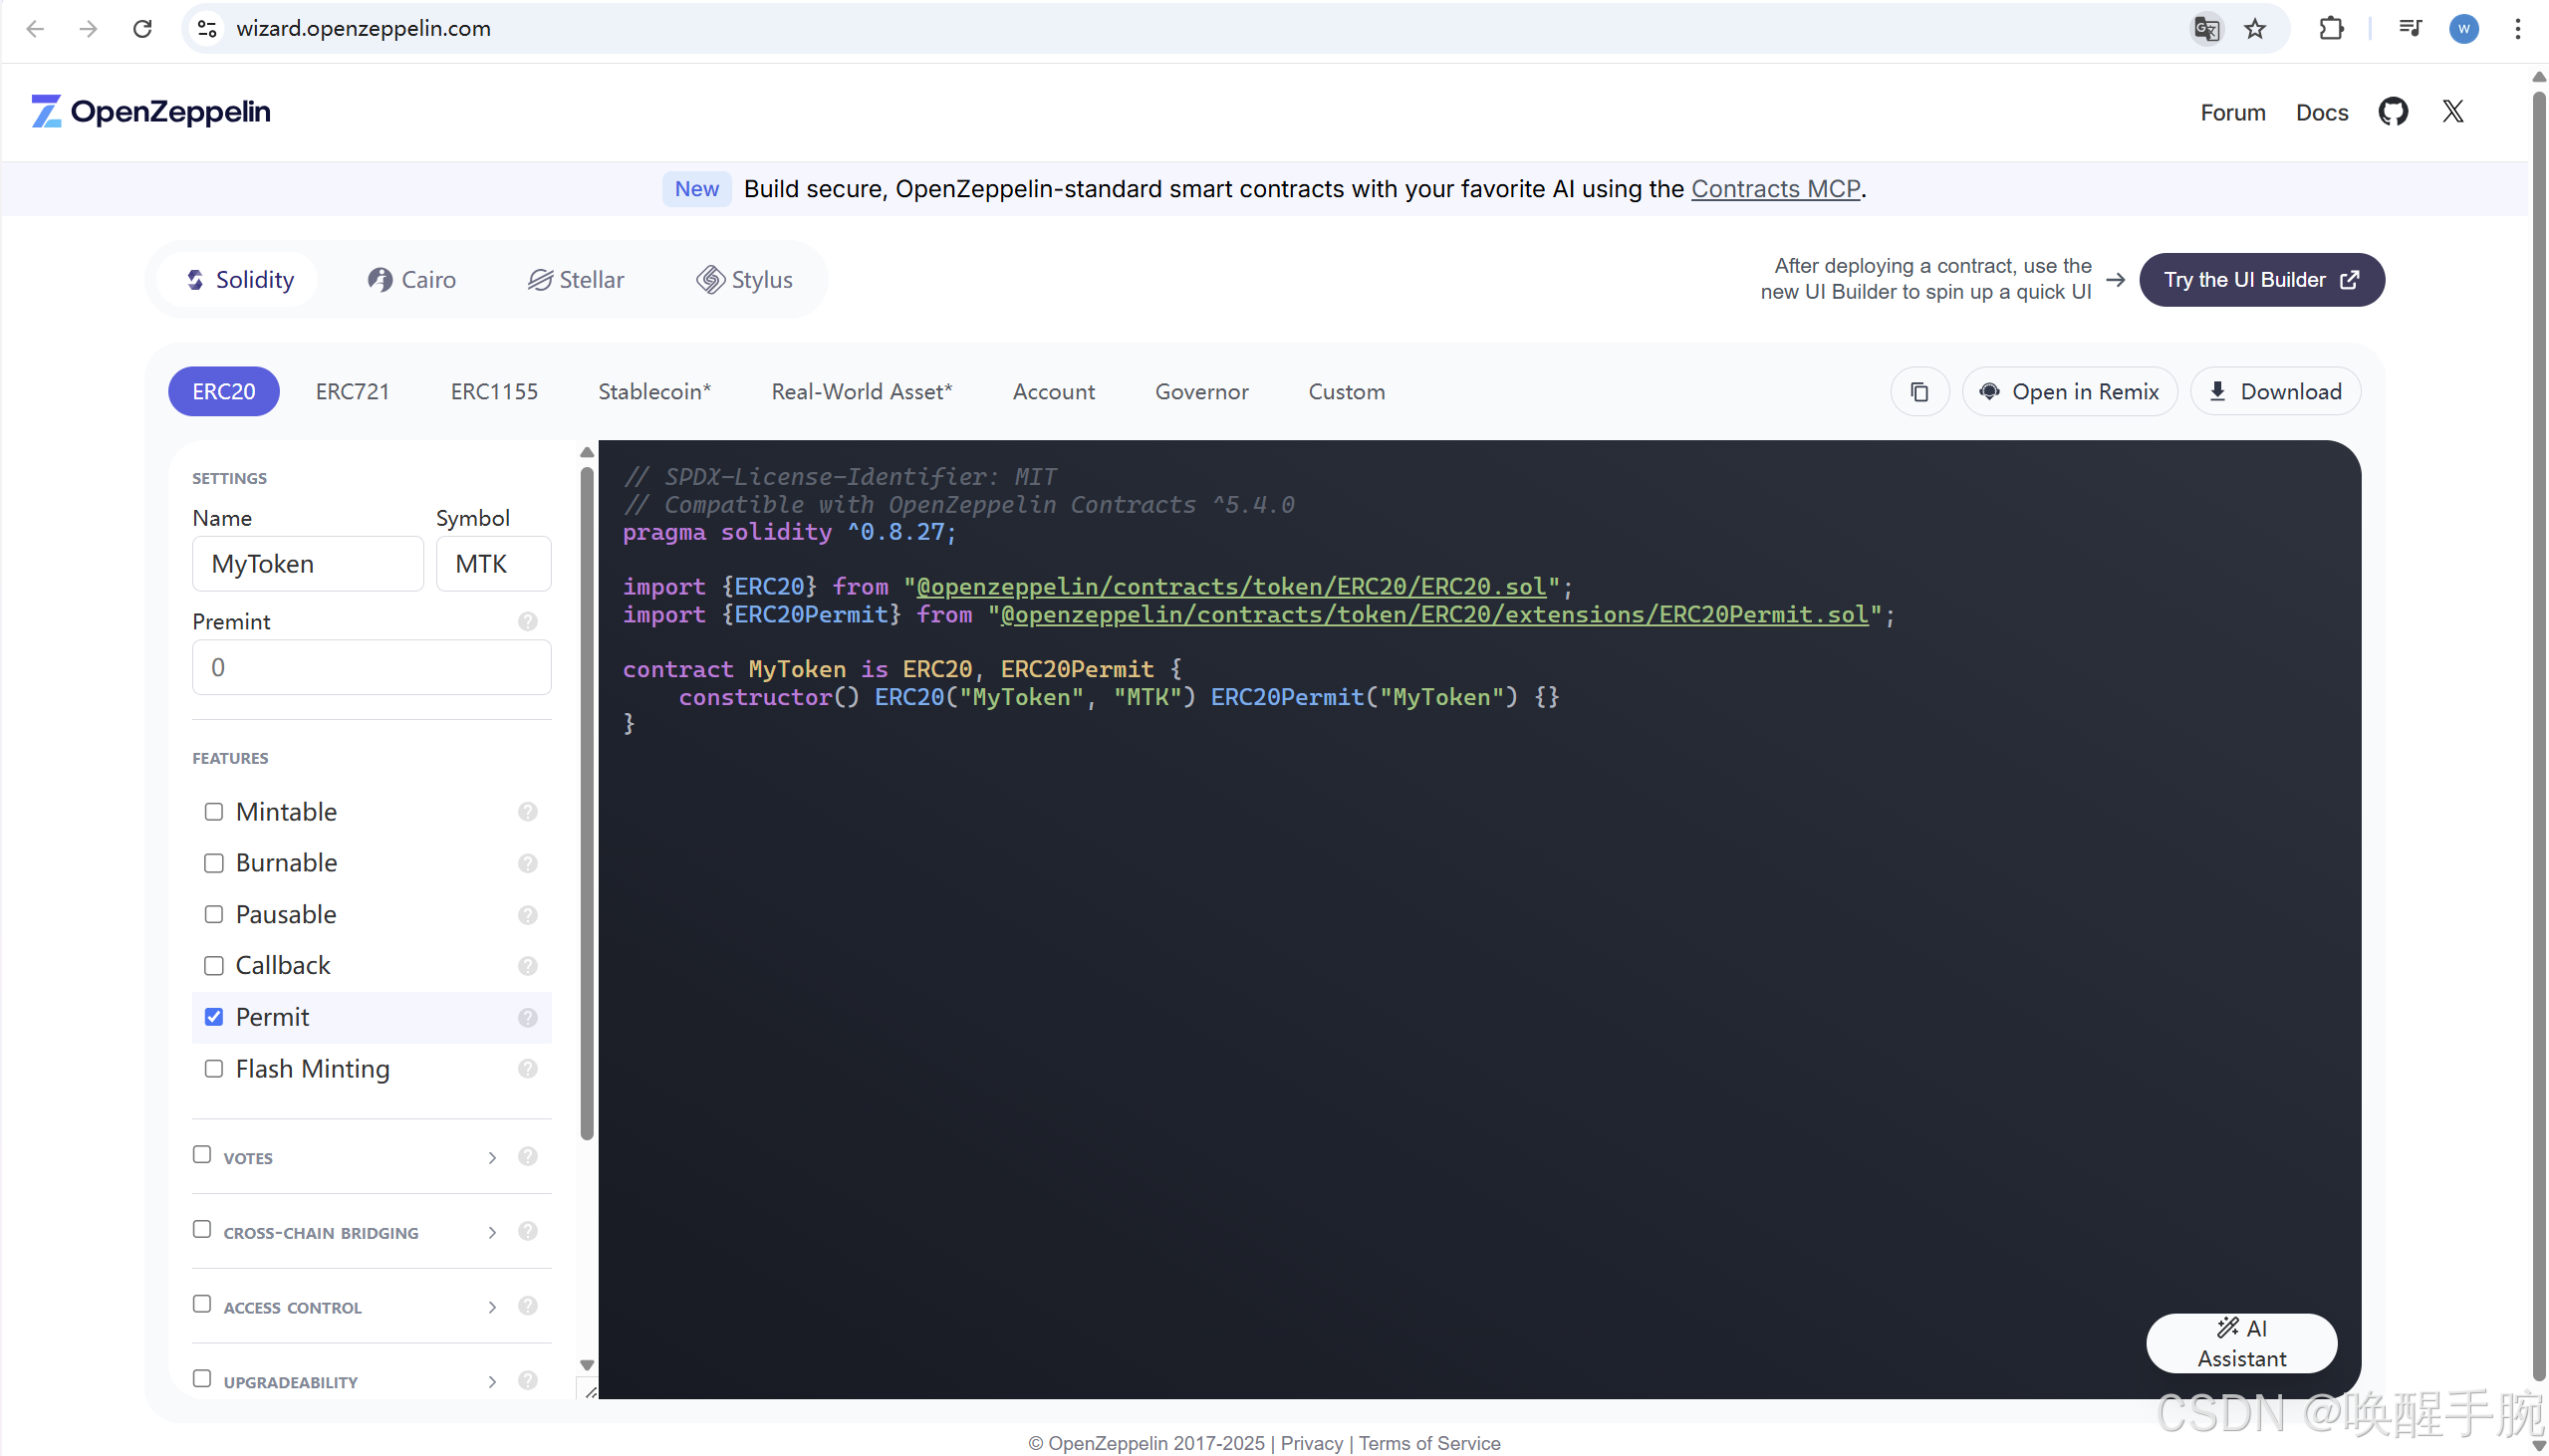Click help icon beside Flash Minting
Screen dimensions: 2549x1456
[528, 1069]
